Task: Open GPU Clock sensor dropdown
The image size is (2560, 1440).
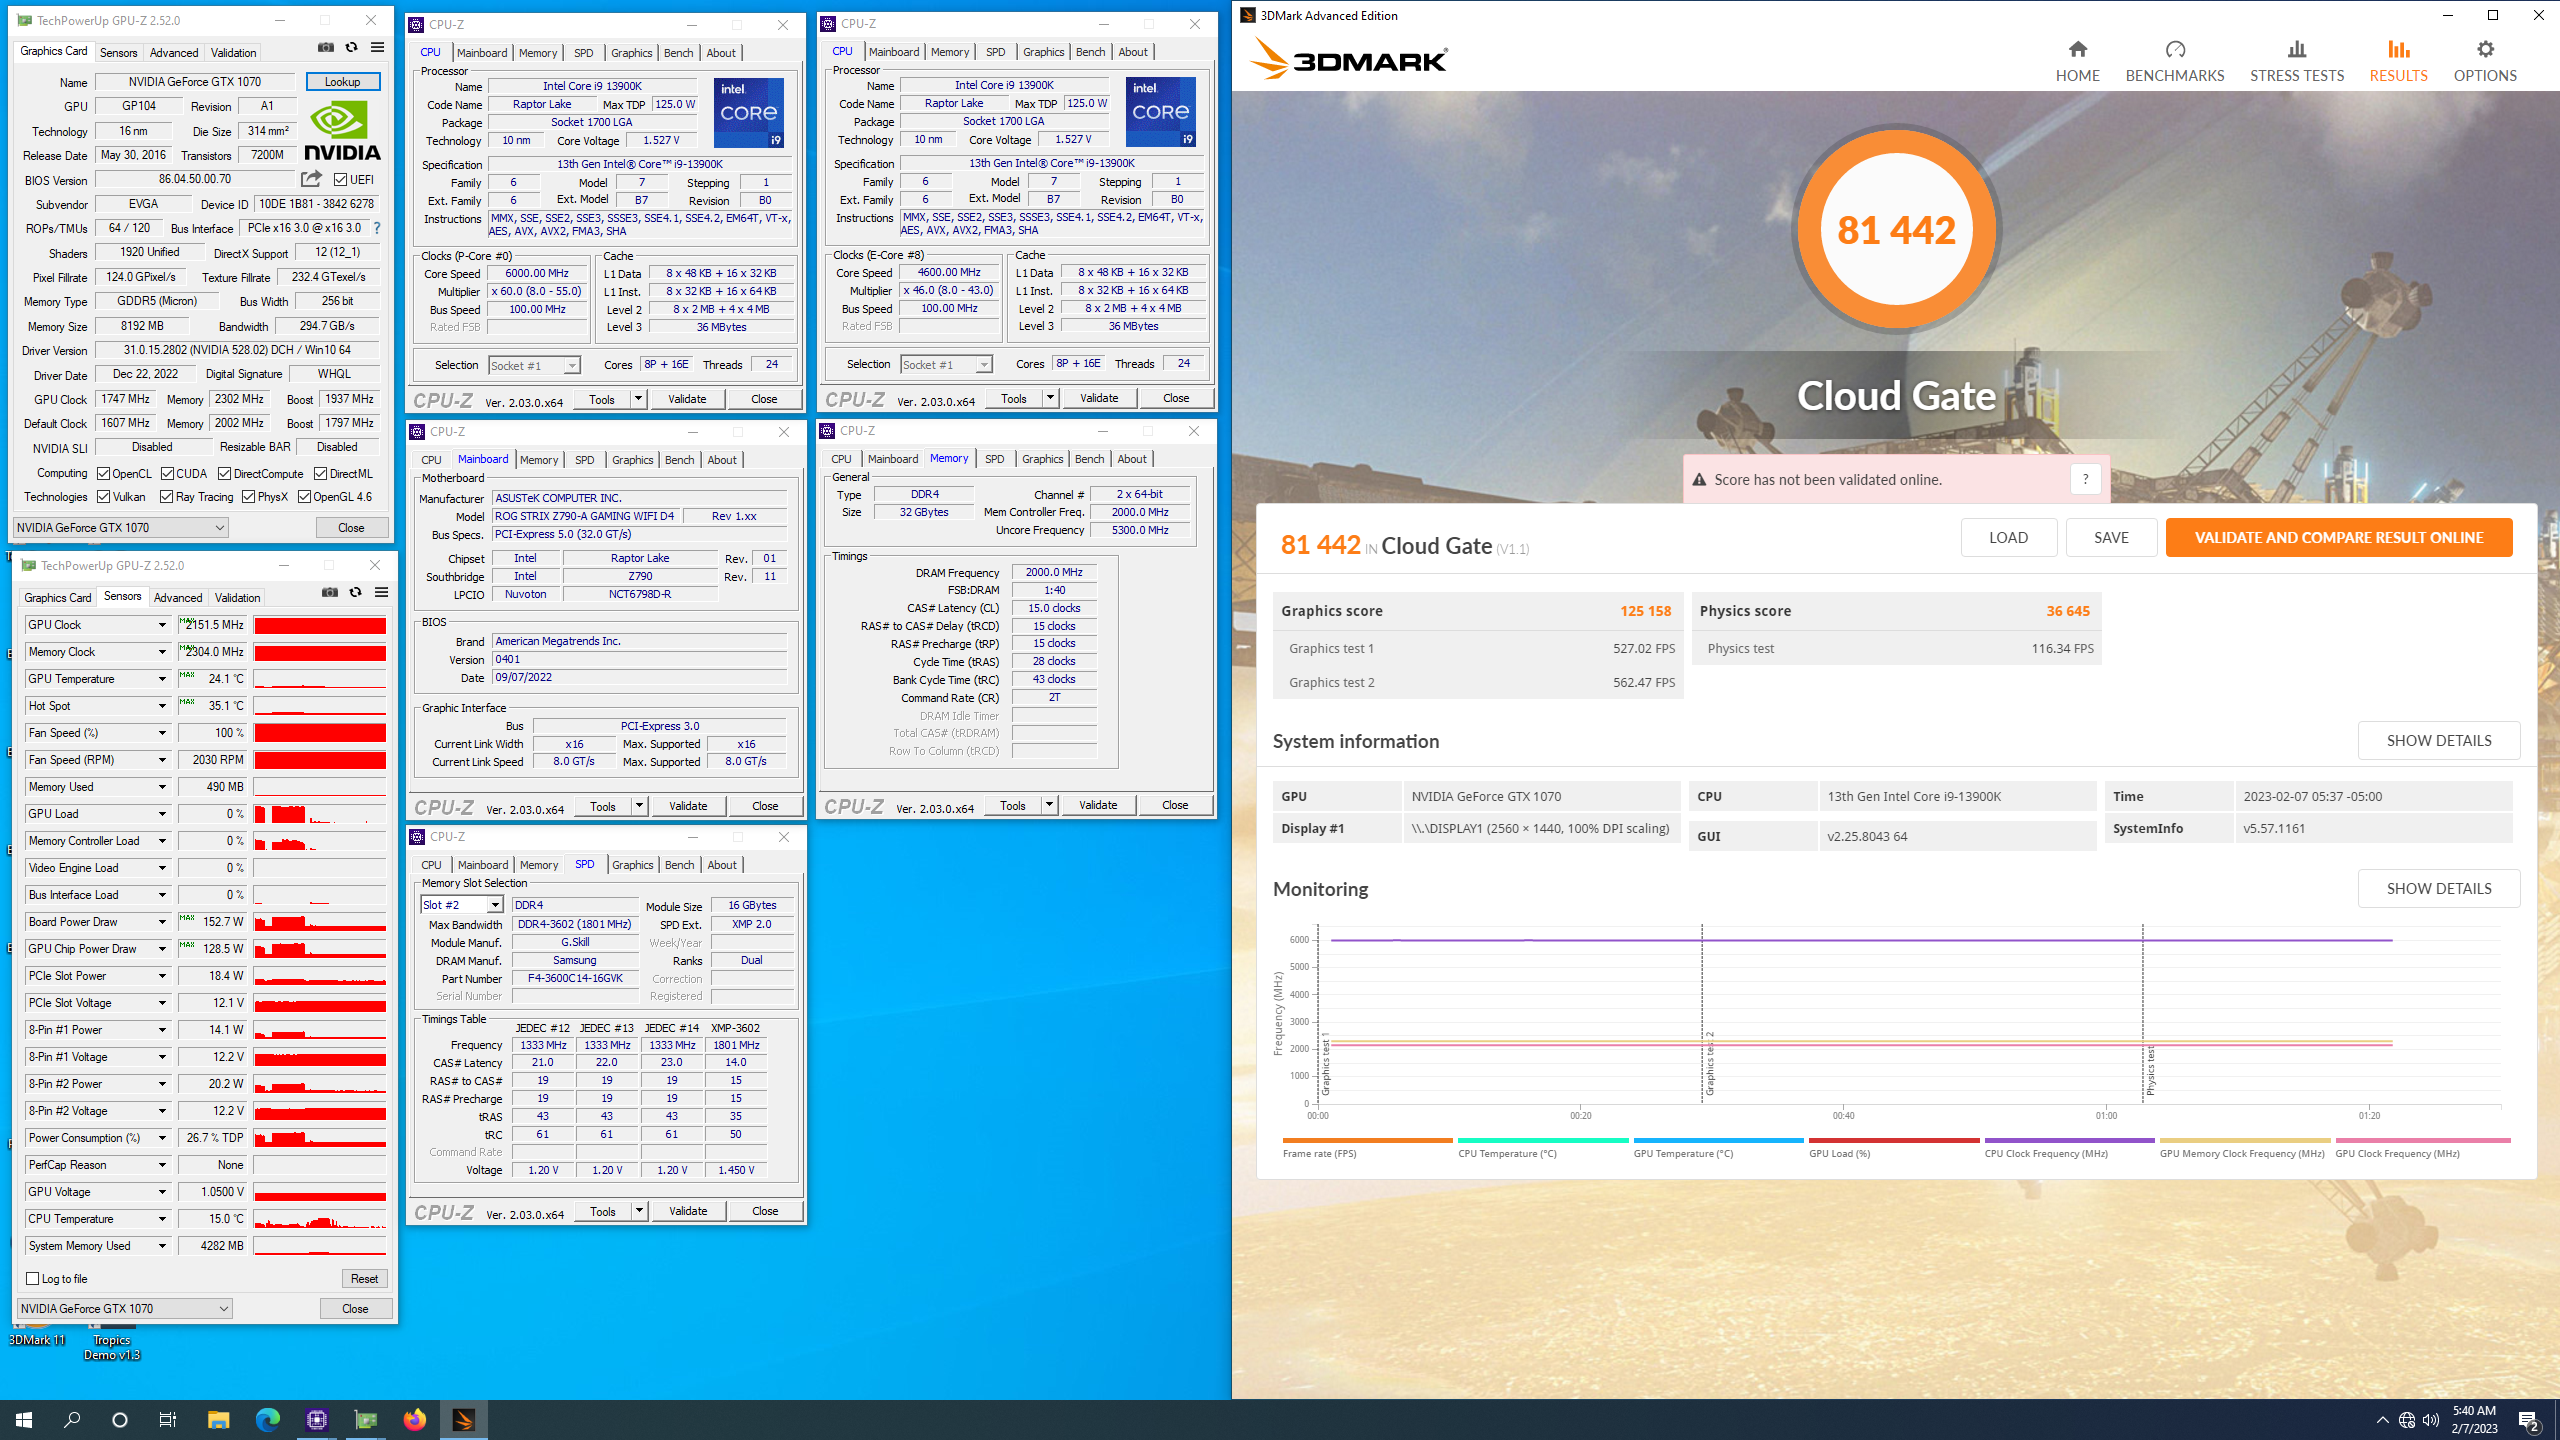Action: click(x=162, y=625)
